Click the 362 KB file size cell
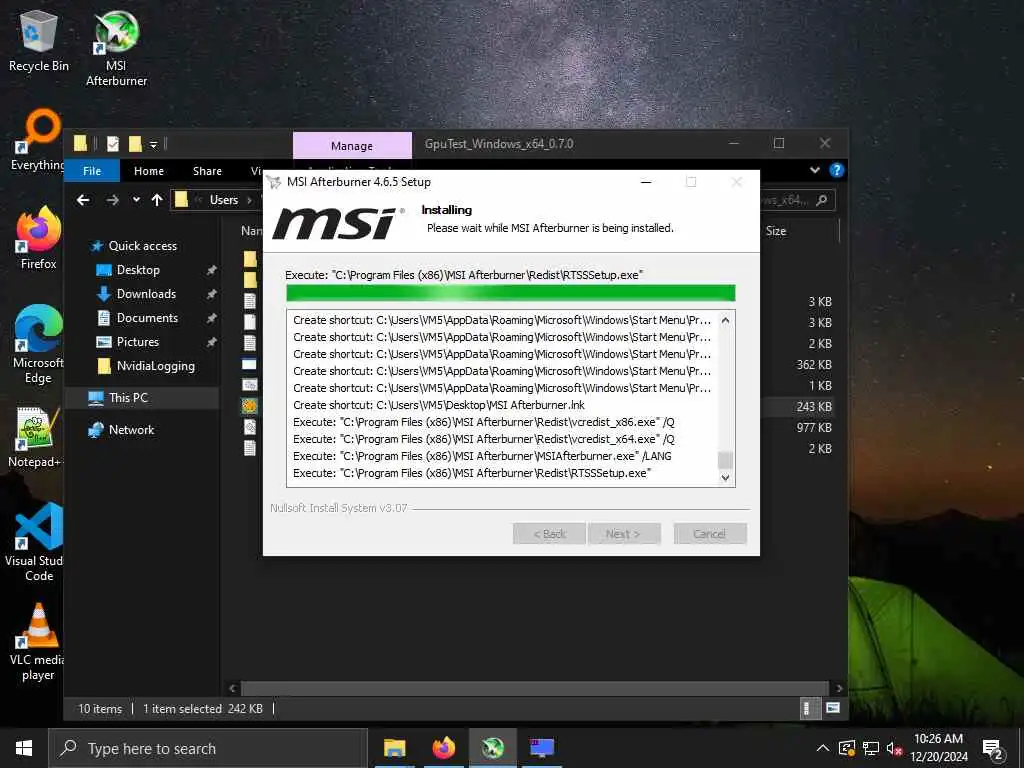 [x=814, y=365]
